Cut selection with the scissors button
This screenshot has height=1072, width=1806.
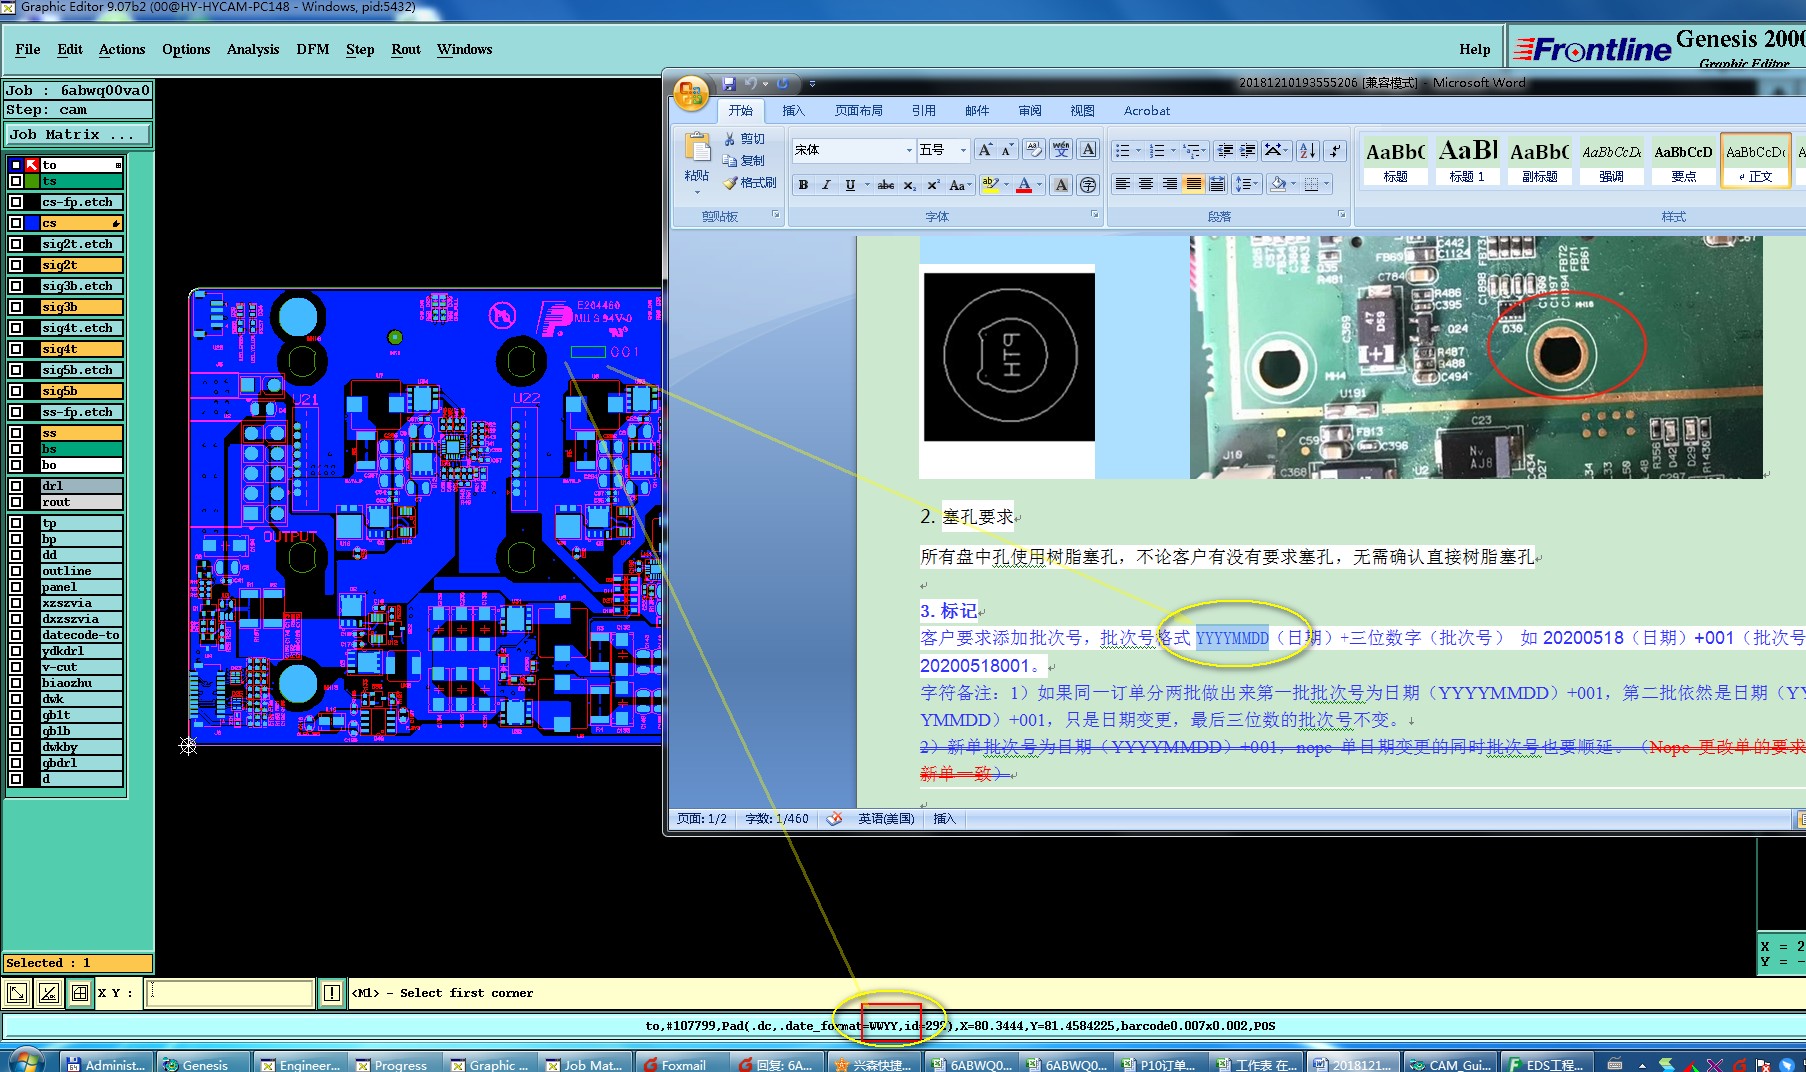[x=744, y=139]
